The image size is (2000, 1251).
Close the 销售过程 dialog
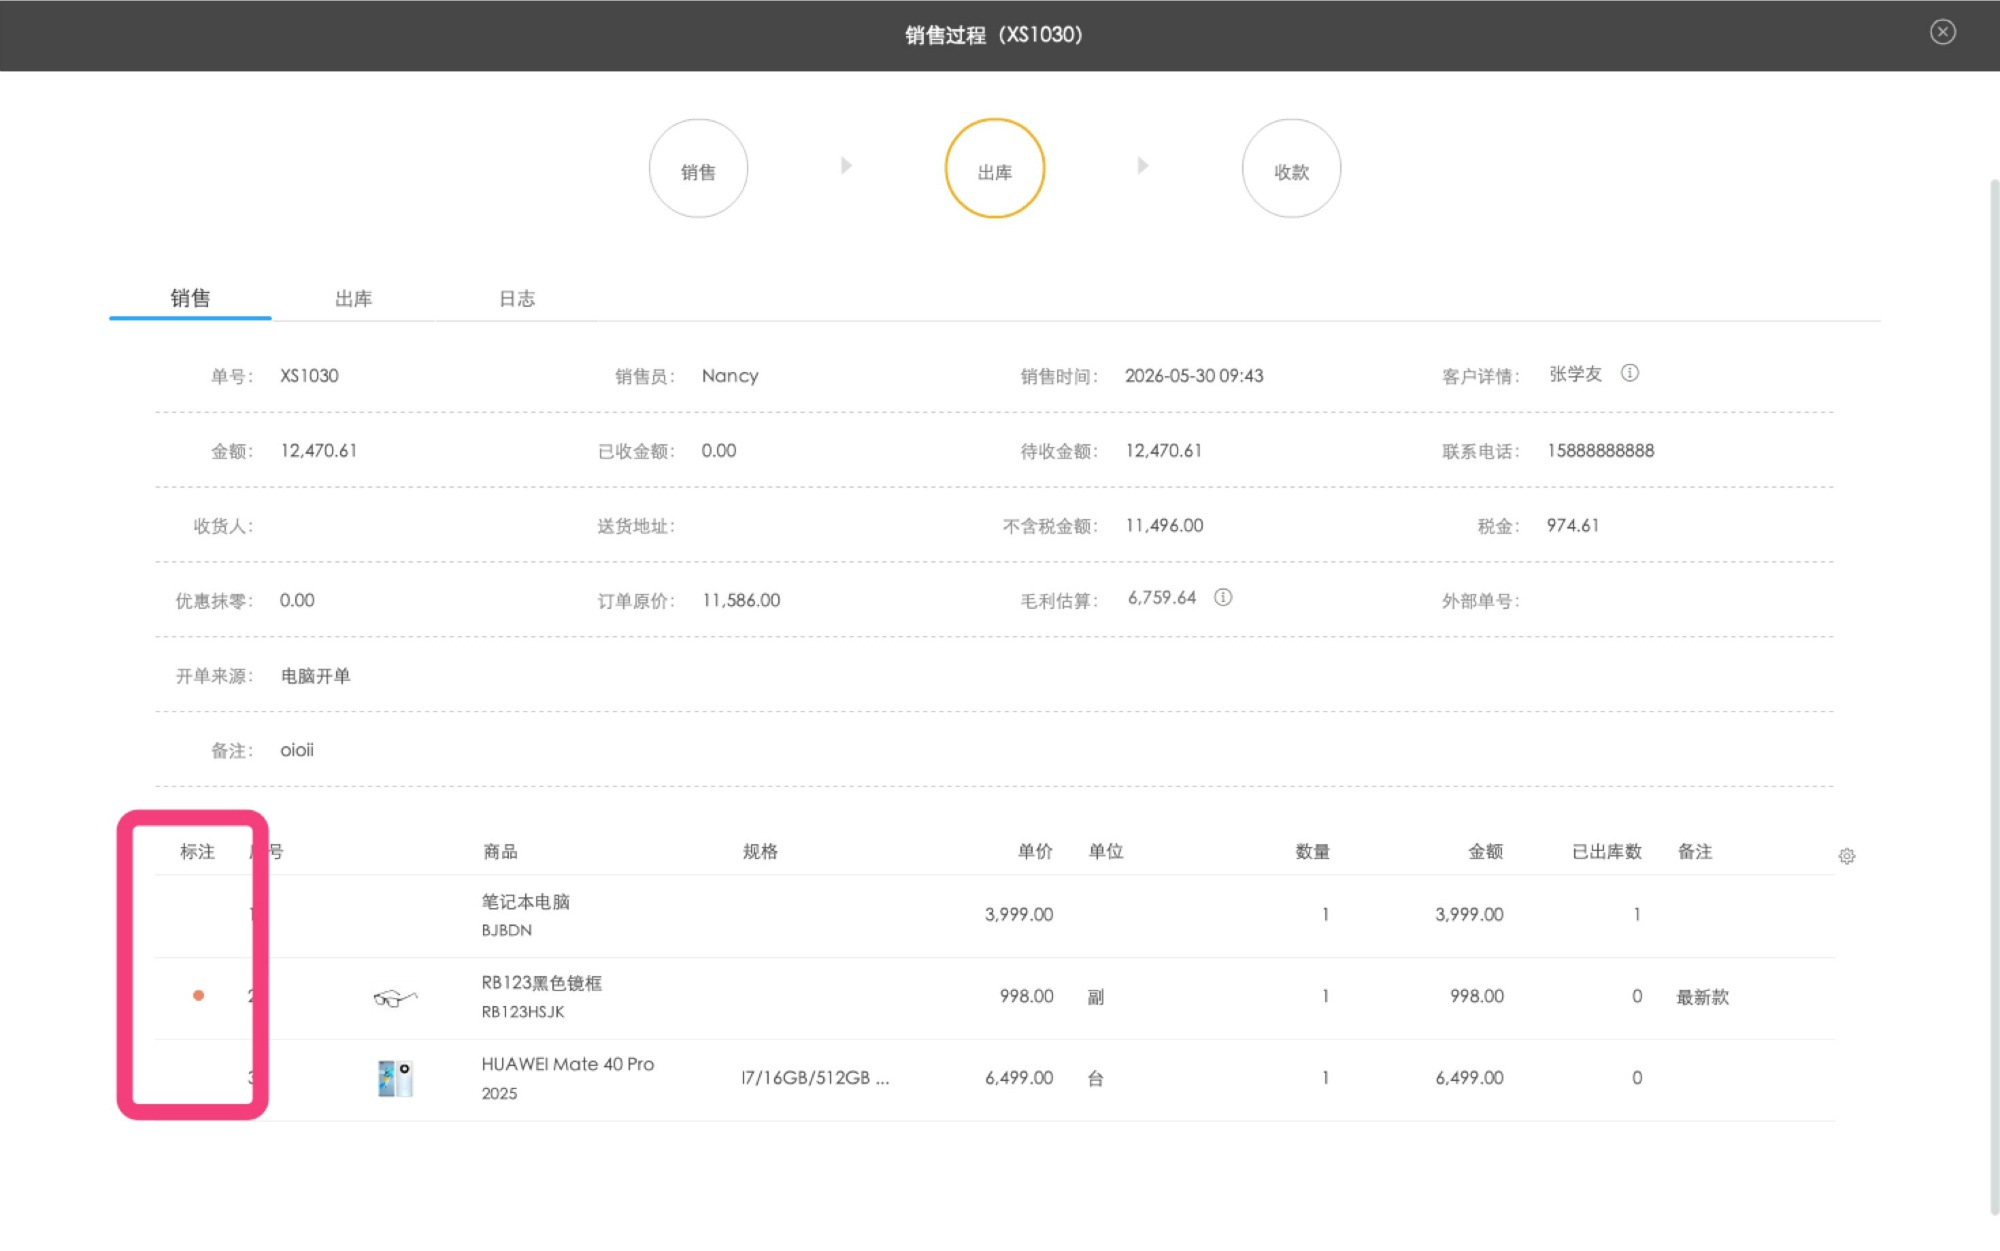[1942, 32]
